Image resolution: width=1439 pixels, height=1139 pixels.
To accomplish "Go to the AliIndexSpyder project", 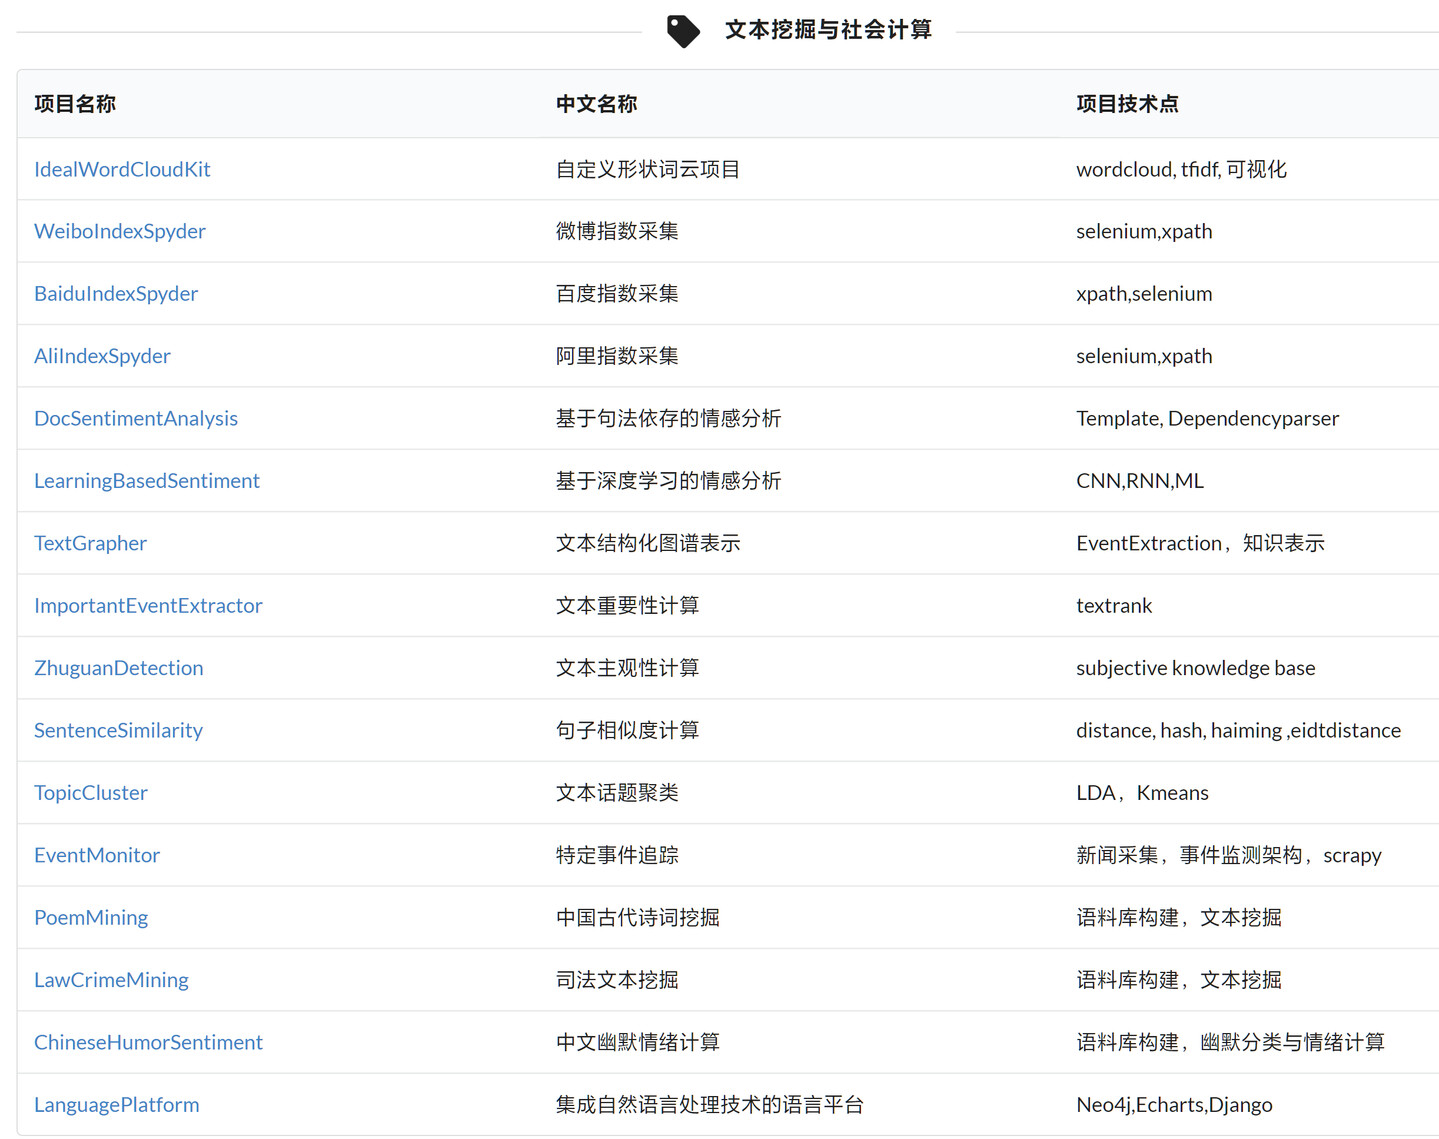I will tap(102, 356).
